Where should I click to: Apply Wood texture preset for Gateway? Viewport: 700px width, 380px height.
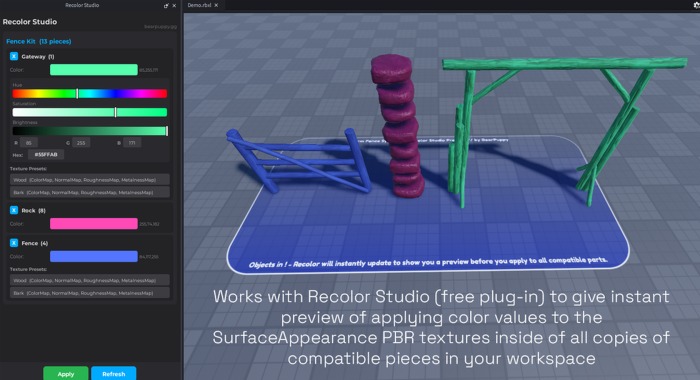tap(90, 180)
